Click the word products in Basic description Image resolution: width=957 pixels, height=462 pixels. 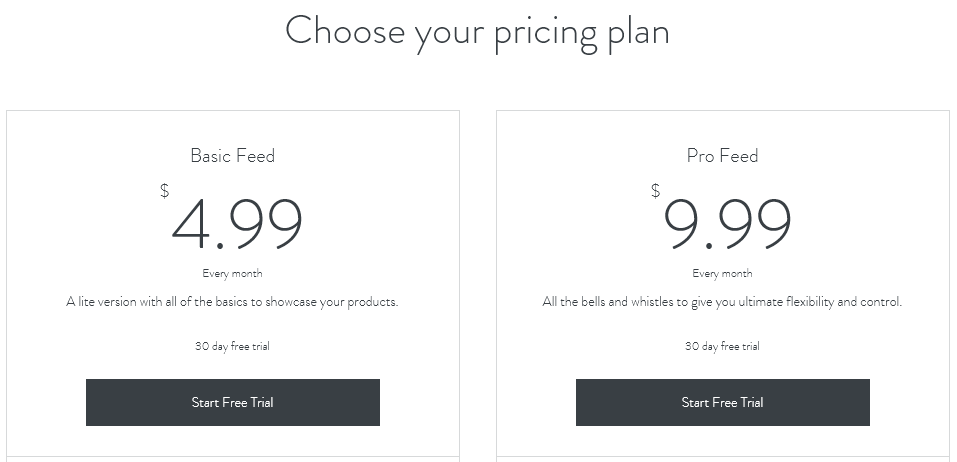click(x=372, y=302)
